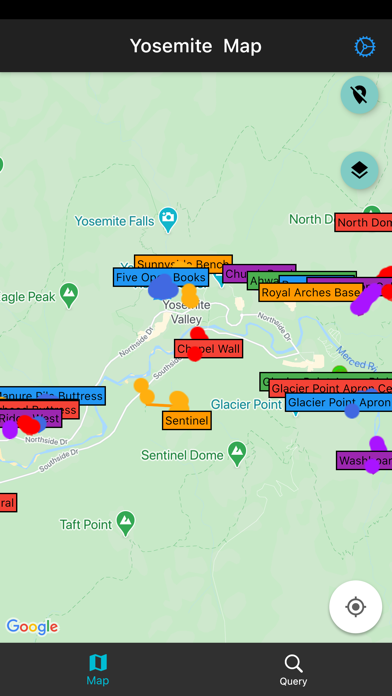The width and height of the screenshot is (392, 696).
Task: Tap the blue marker cluster under Five Open Books
Action: point(163,288)
